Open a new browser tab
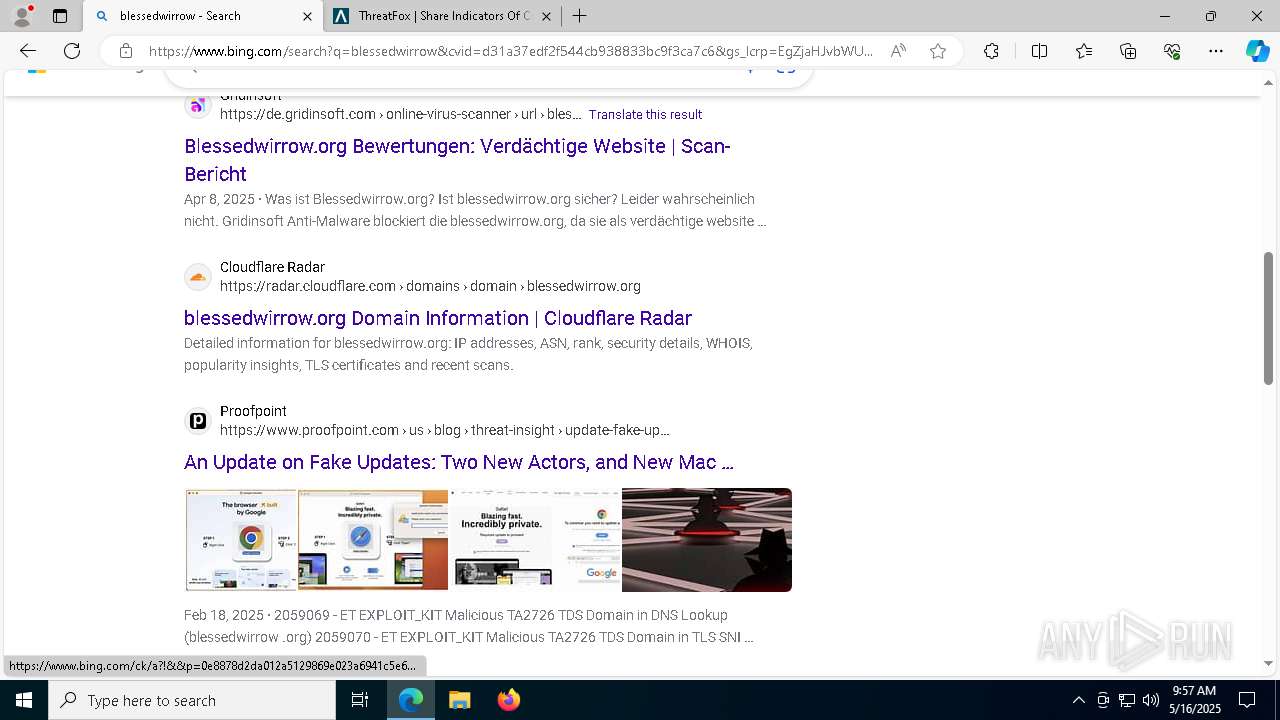 [x=579, y=16]
